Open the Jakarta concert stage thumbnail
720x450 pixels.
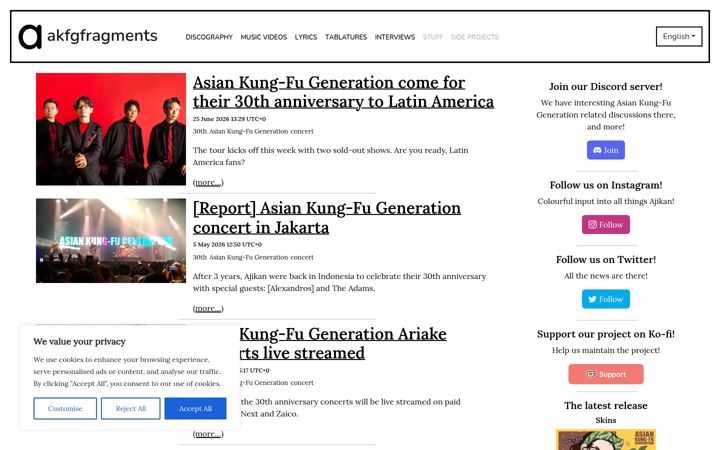pyautogui.click(x=111, y=241)
